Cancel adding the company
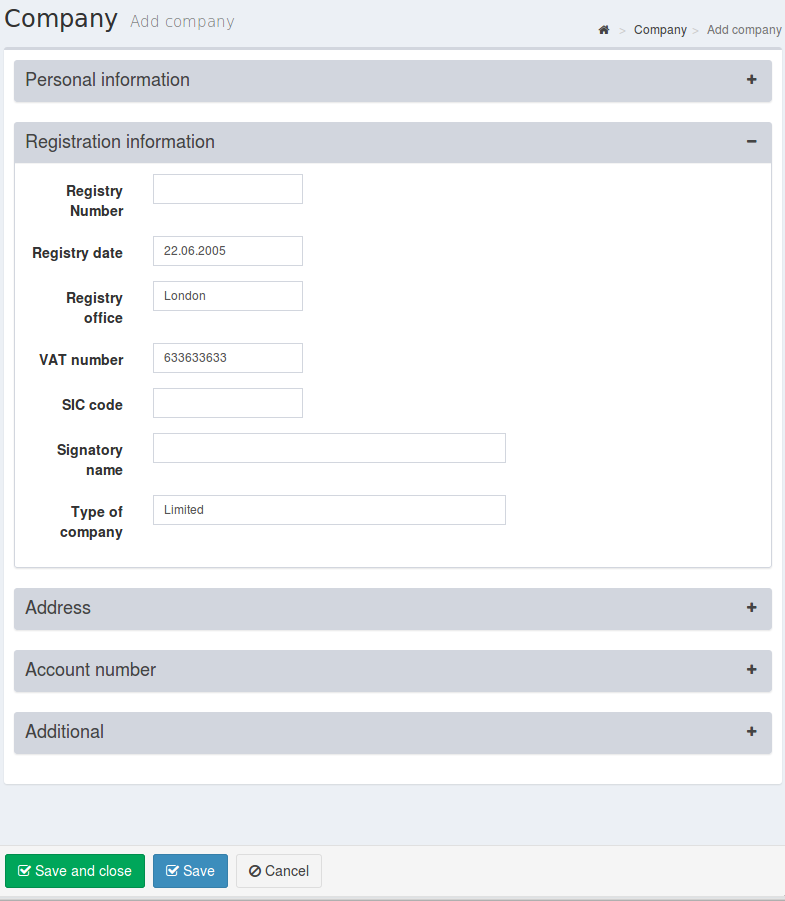This screenshot has height=901, width=785. [279, 871]
